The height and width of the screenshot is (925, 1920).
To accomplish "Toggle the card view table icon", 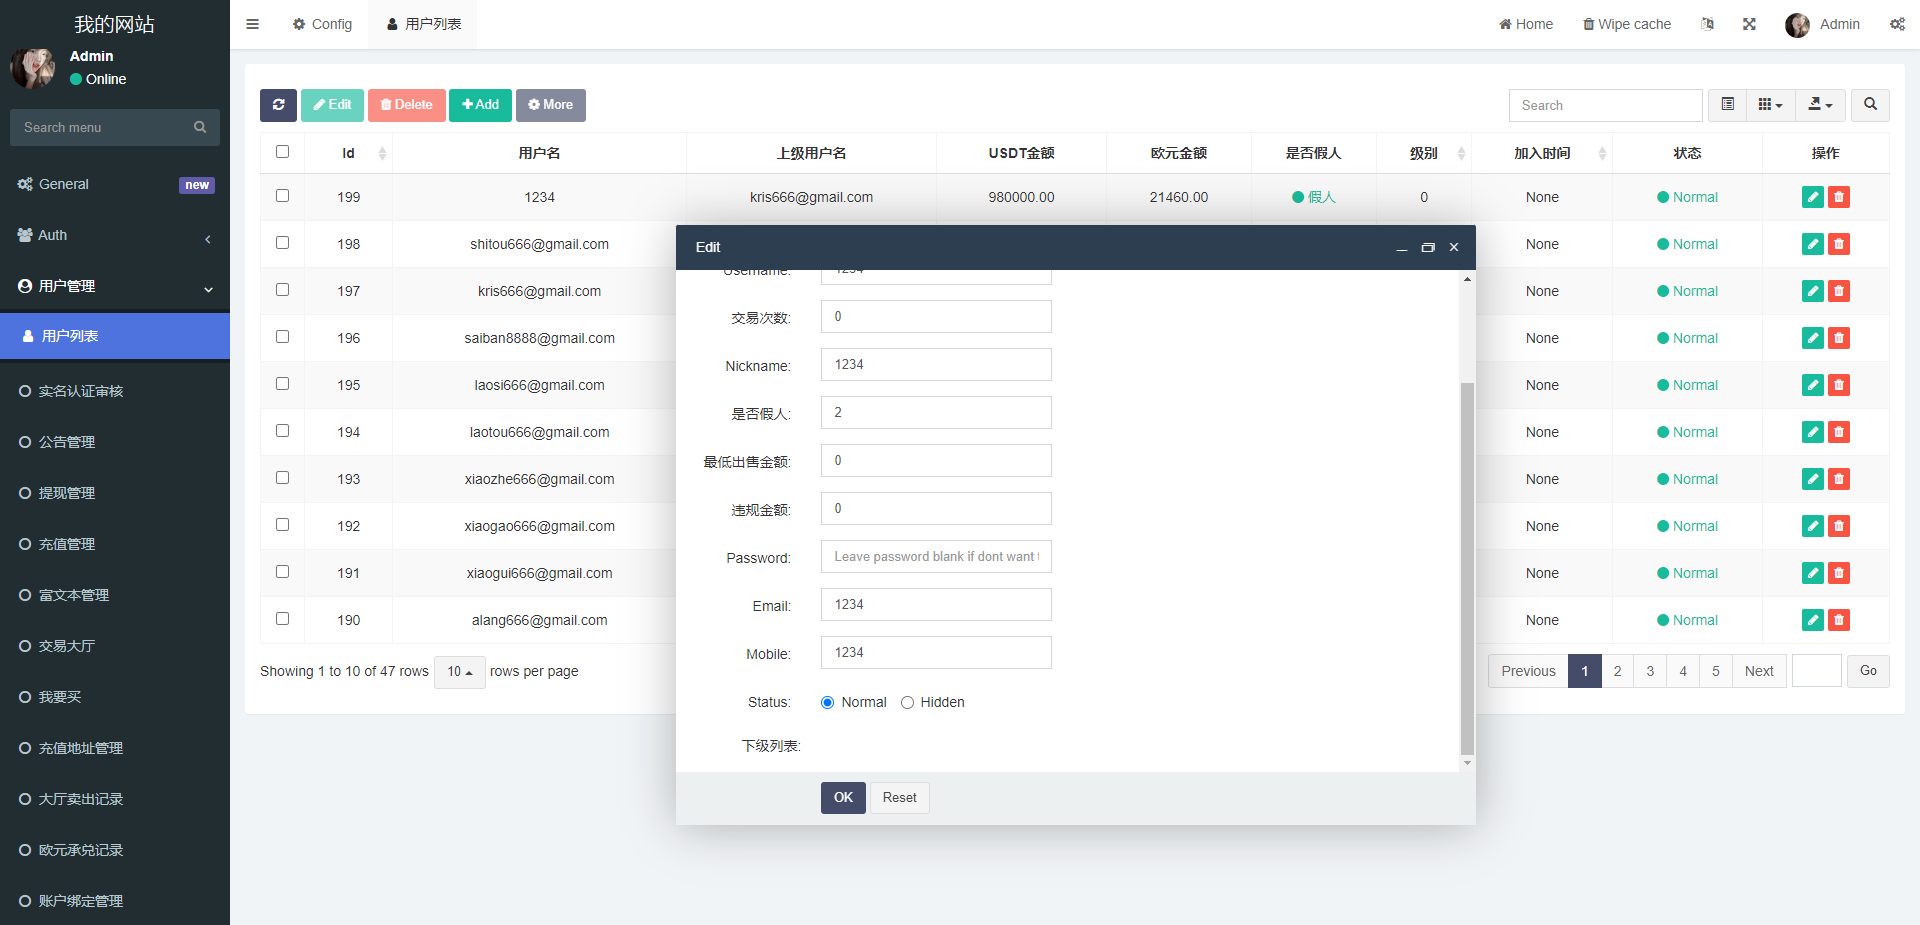I will pos(1727,105).
